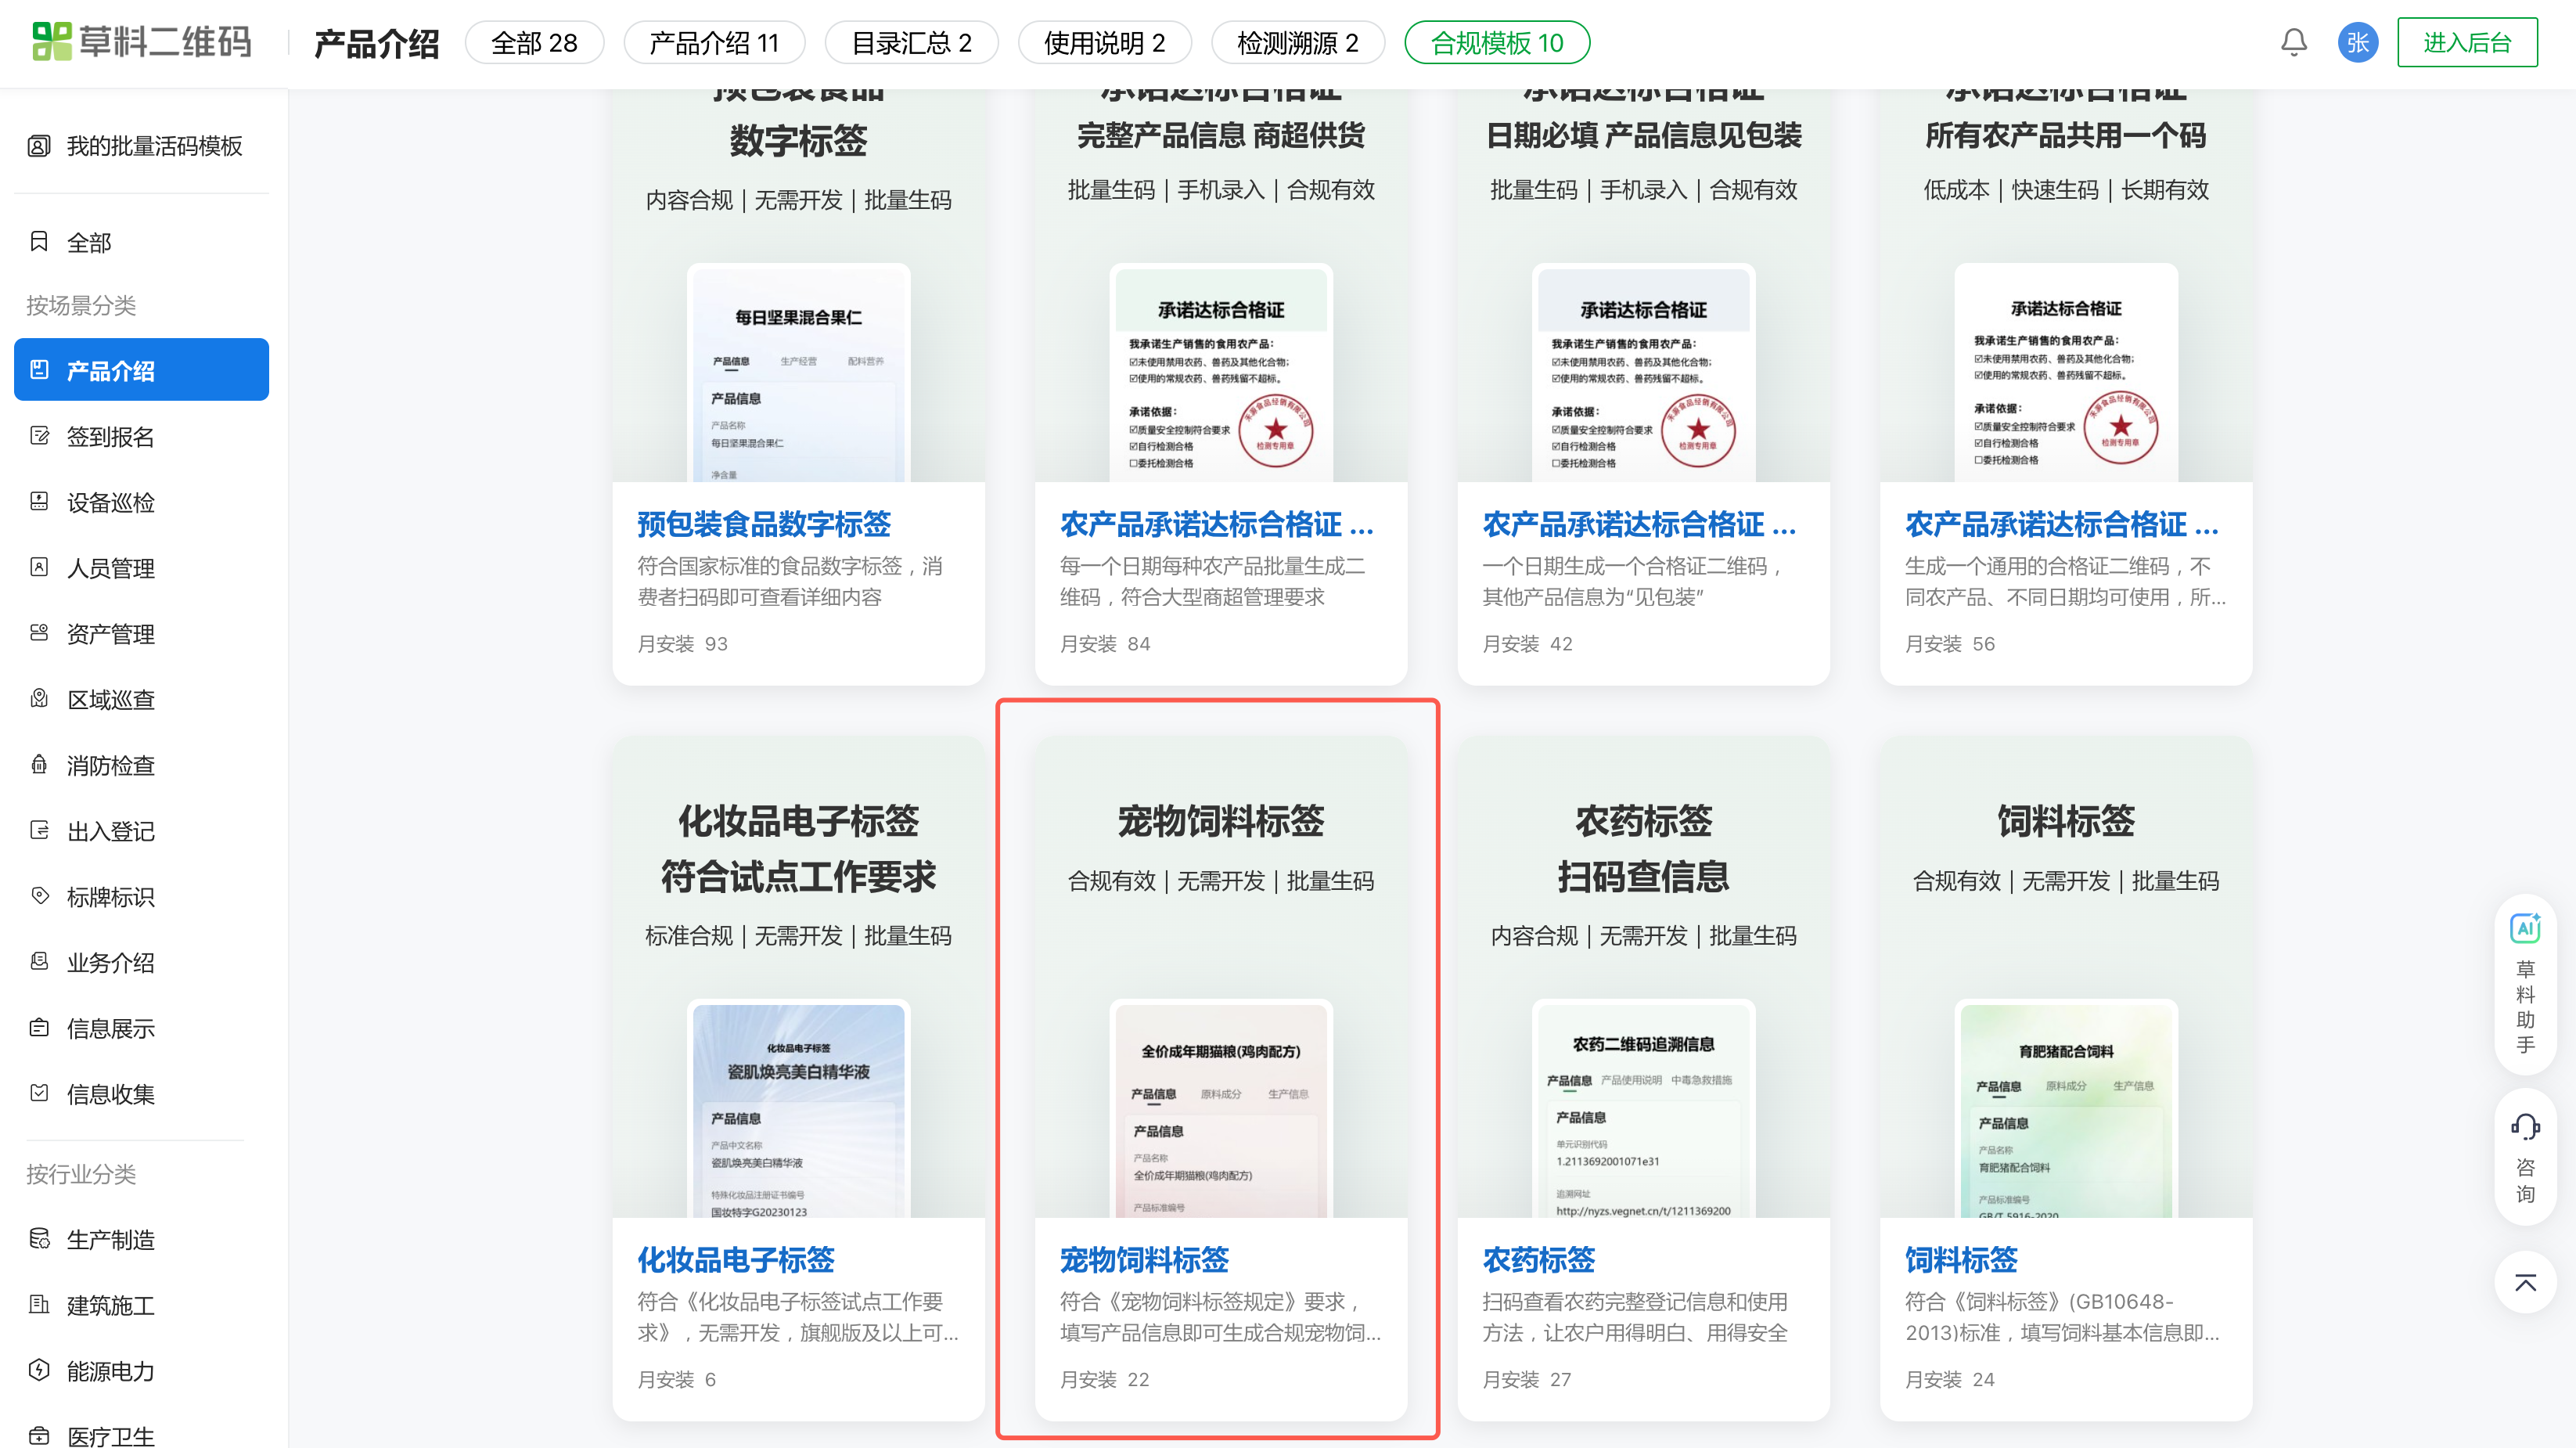Click 所有农产品共用一个码 card heading
Image resolution: width=2576 pixels, height=1448 pixels.
click(x=2066, y=135)
